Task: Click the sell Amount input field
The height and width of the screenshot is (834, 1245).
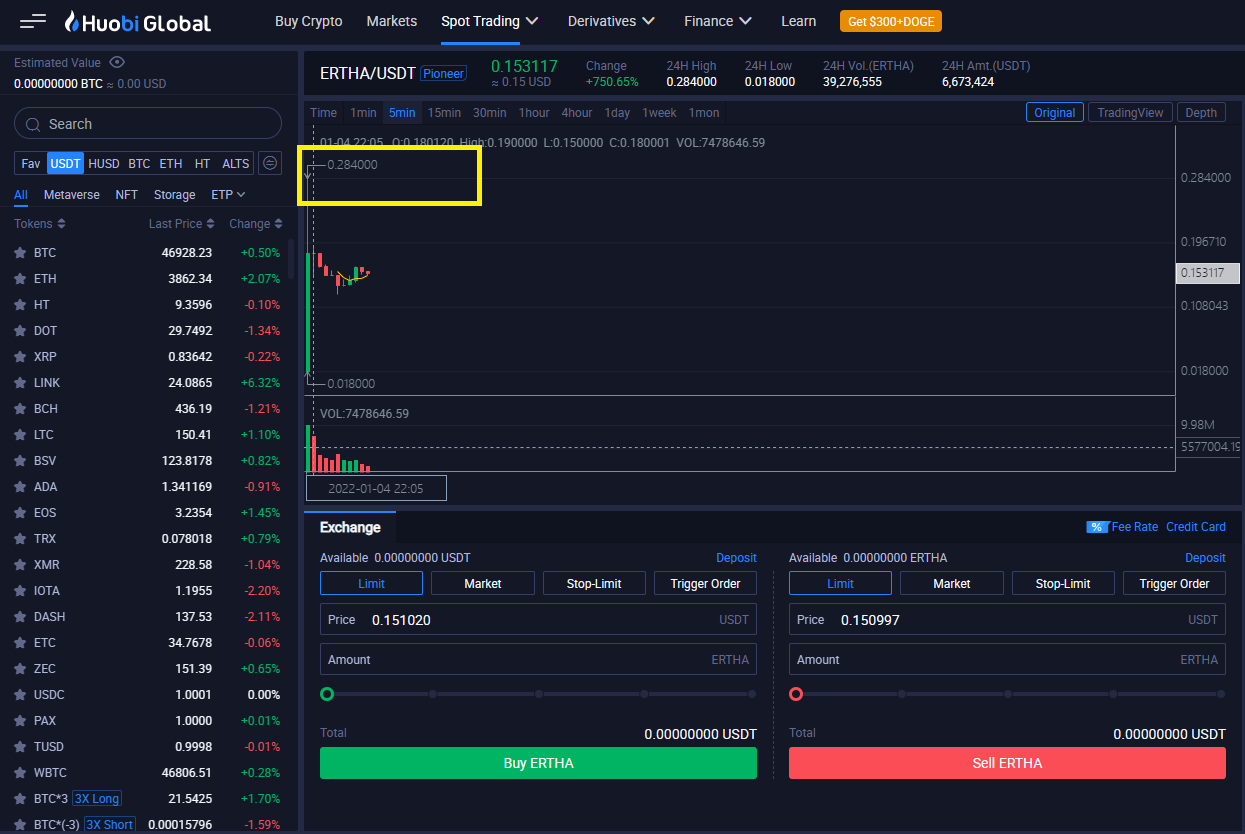Action: coord(1007,660)
